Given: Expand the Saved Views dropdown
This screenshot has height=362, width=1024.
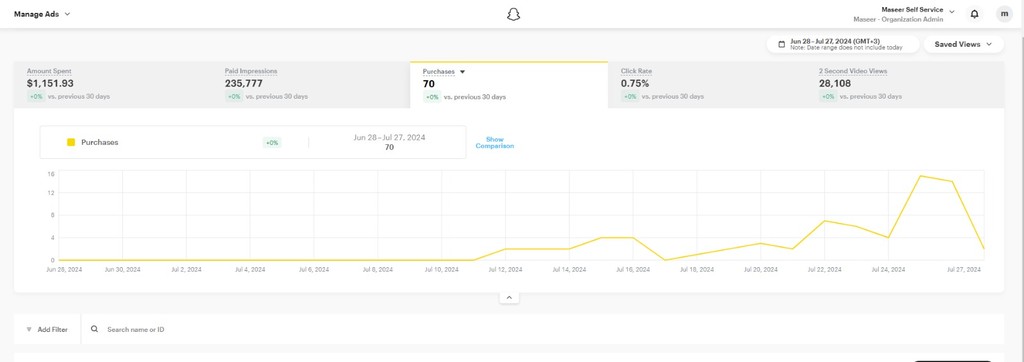Looking at the screenshot, I should click(x=963, y=44).
